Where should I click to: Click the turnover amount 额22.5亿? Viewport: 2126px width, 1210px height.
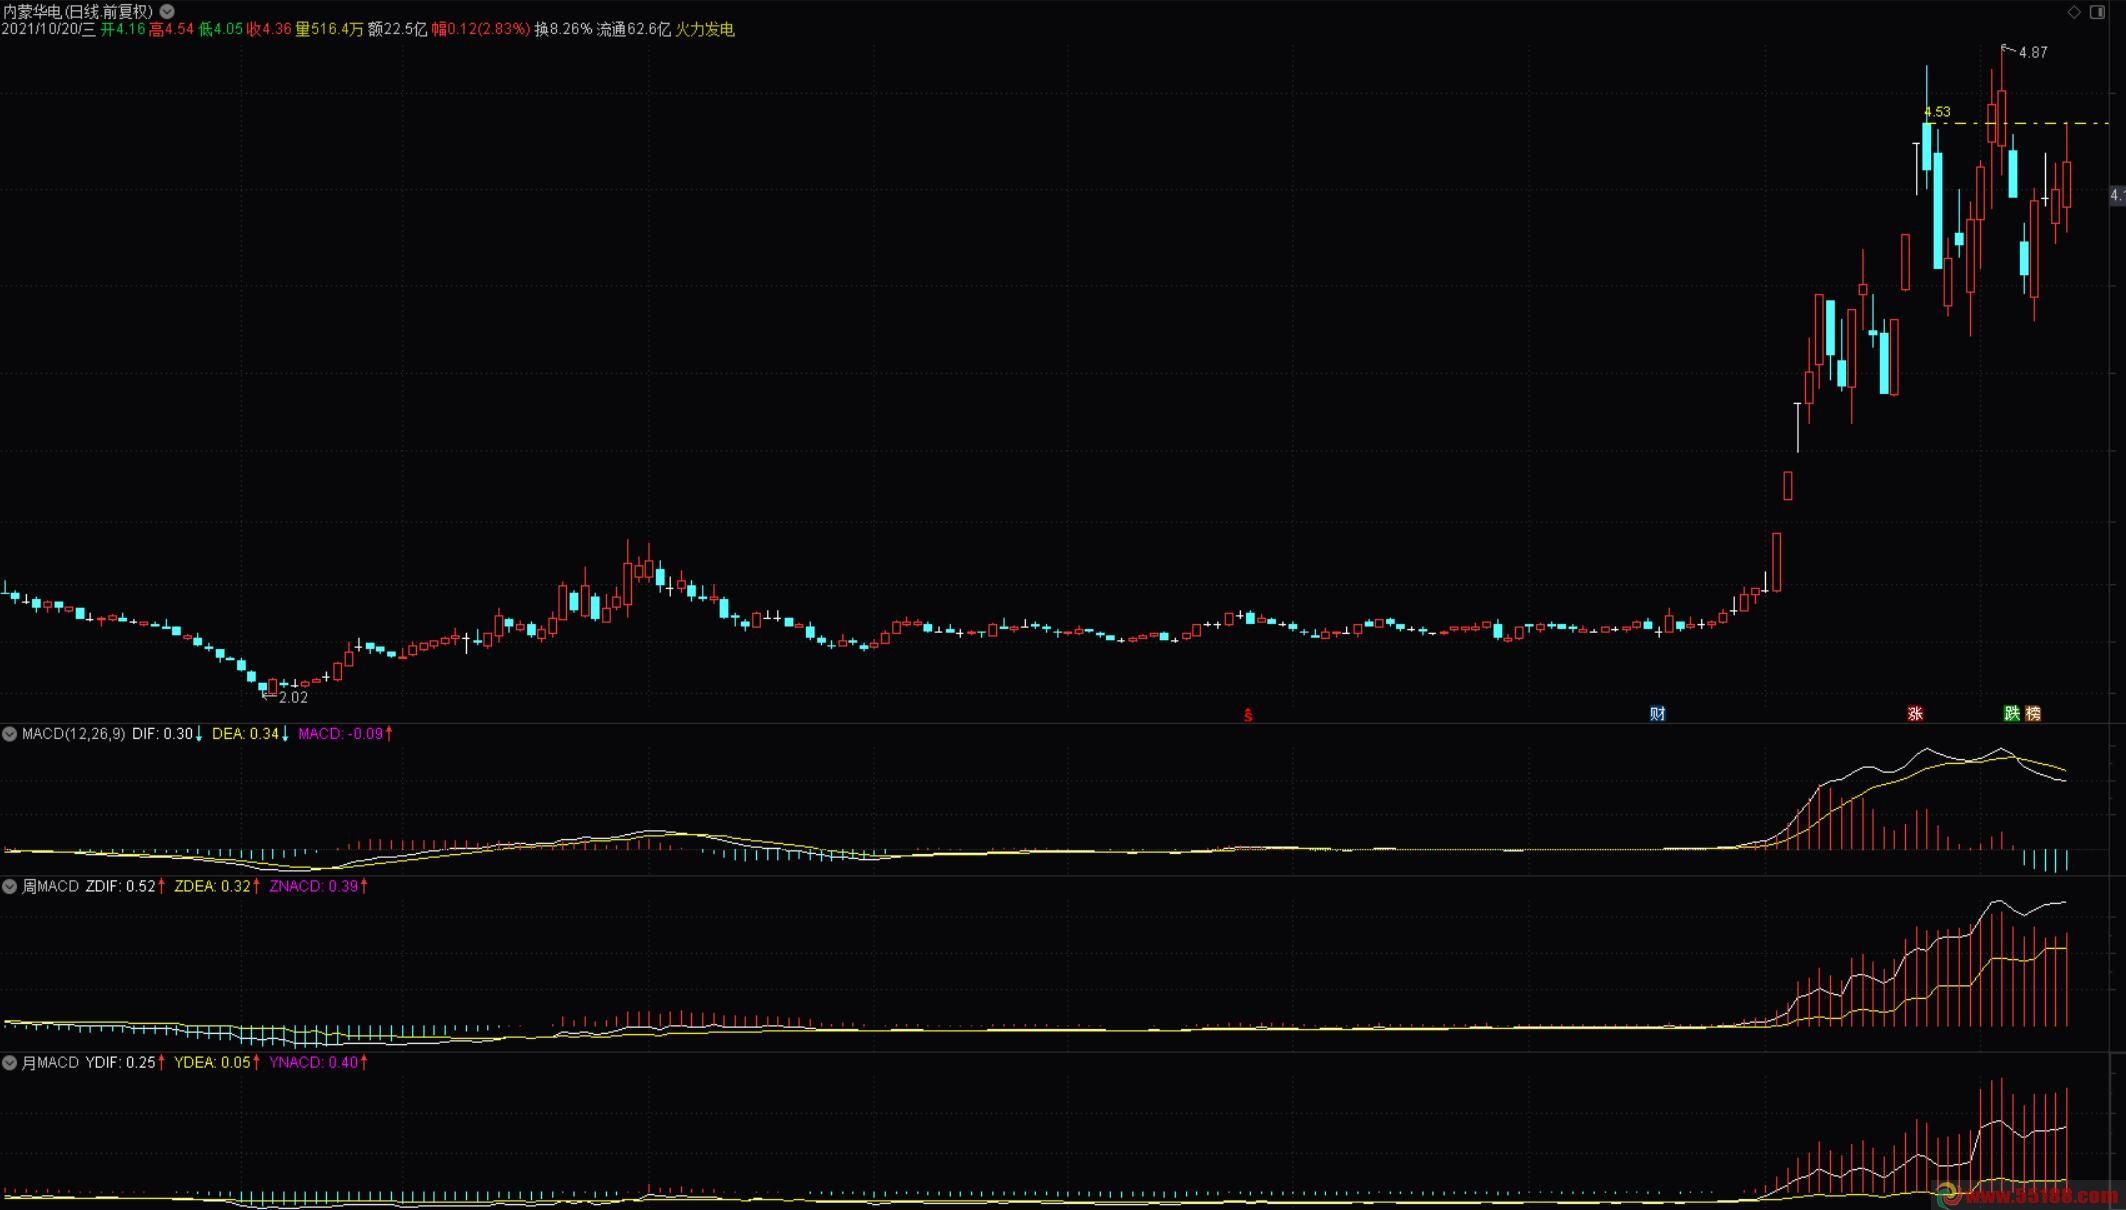397,30
